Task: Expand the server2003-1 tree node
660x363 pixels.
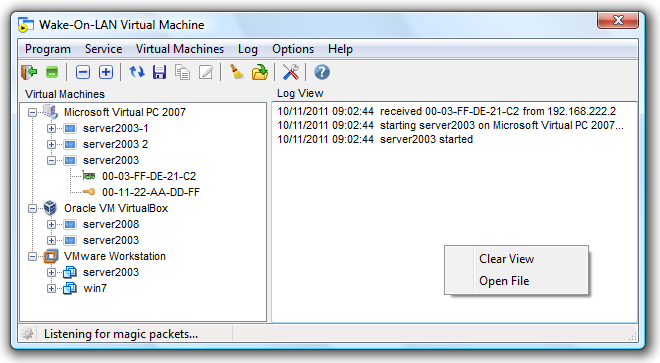Action: point(51,128)
